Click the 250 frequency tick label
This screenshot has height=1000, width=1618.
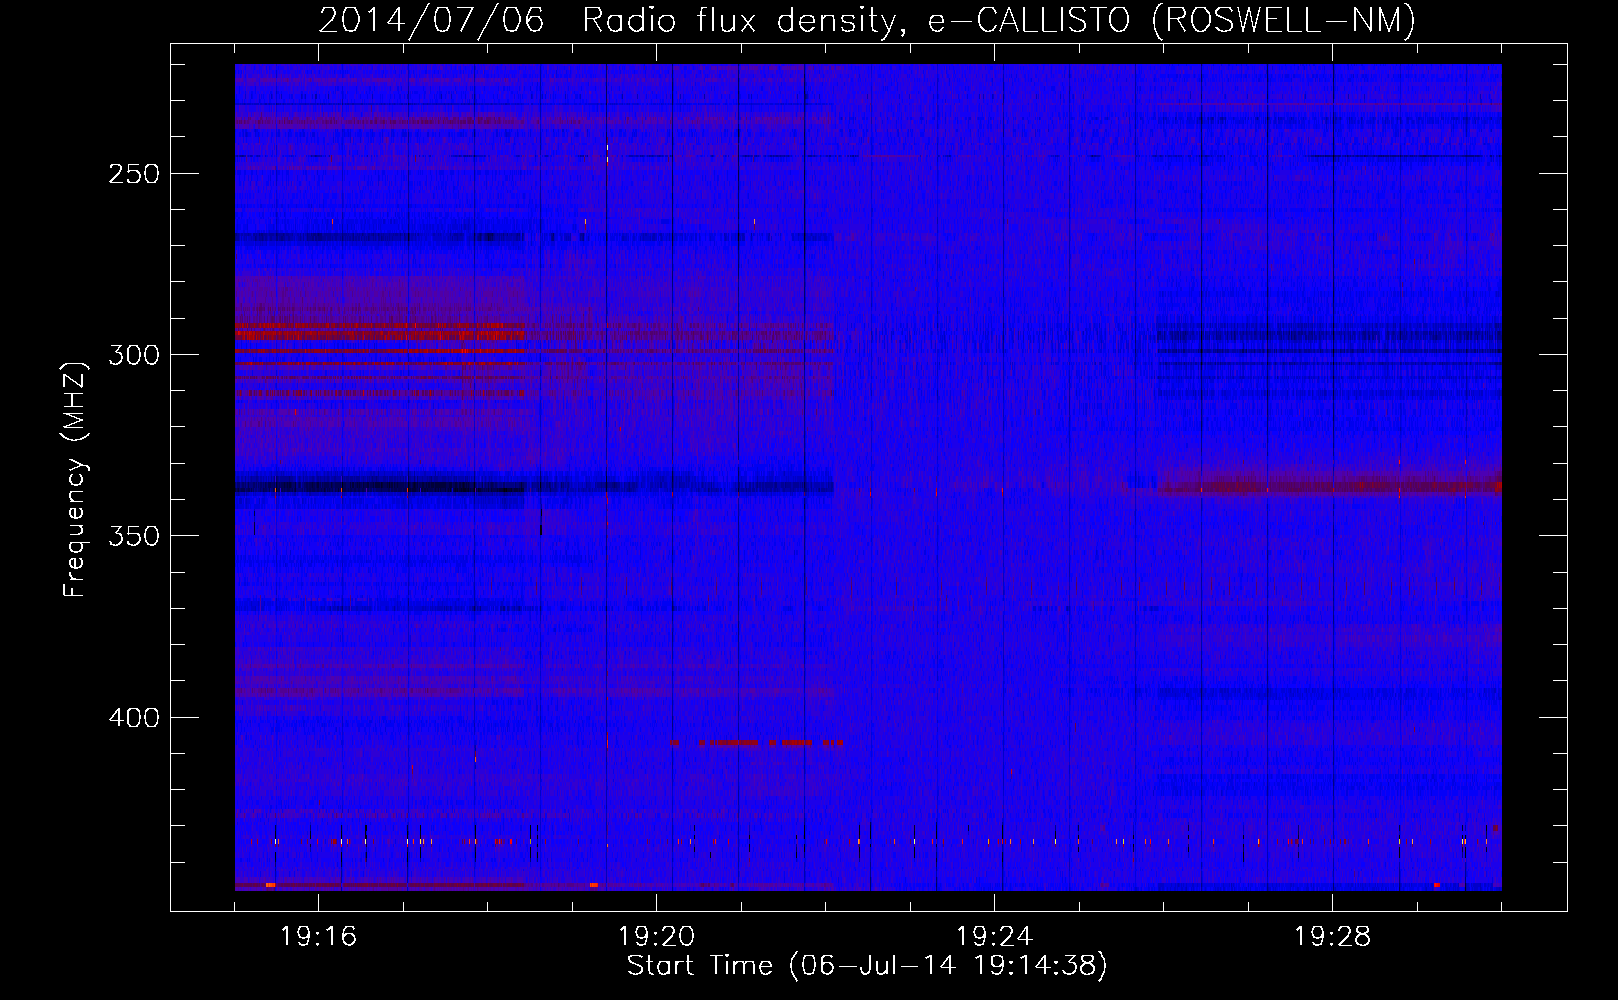coord(132,174)
